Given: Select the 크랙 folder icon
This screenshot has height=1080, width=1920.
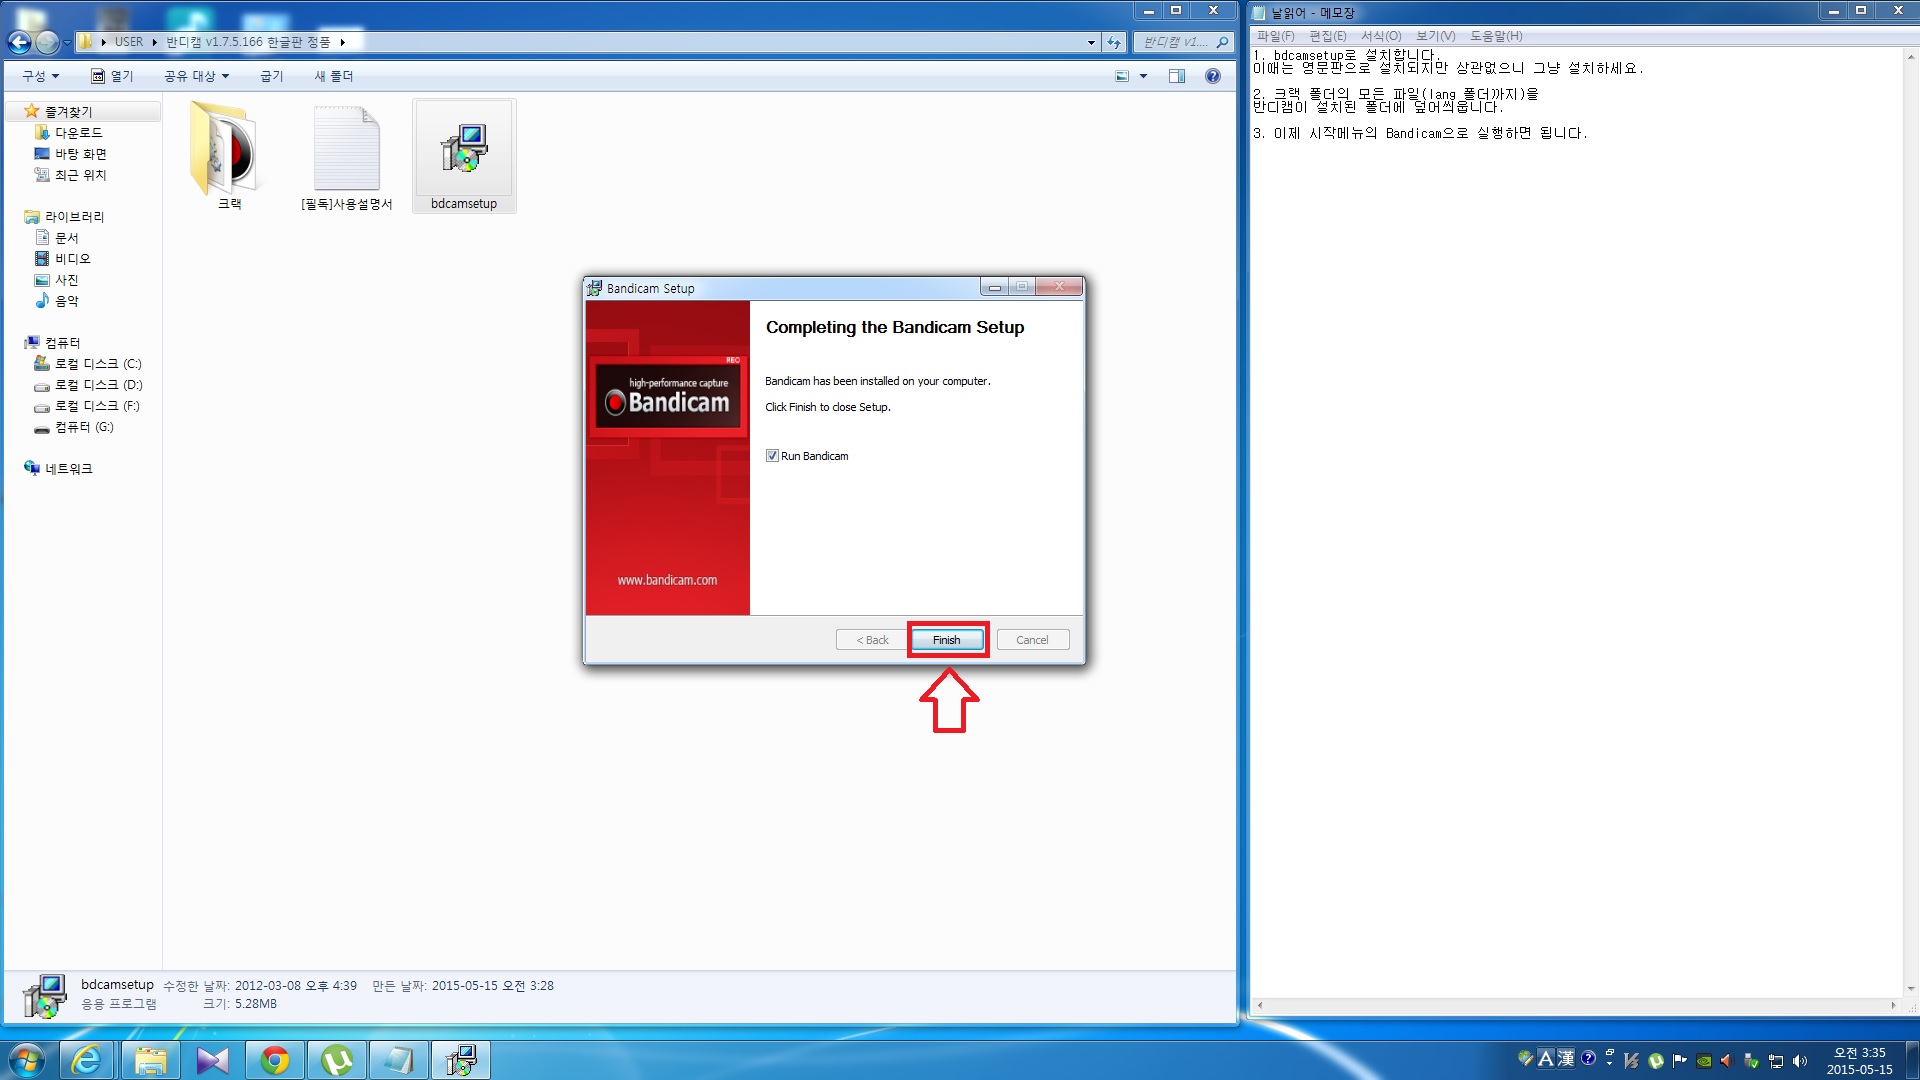Looking at the screenshot, I should (229, 156).
